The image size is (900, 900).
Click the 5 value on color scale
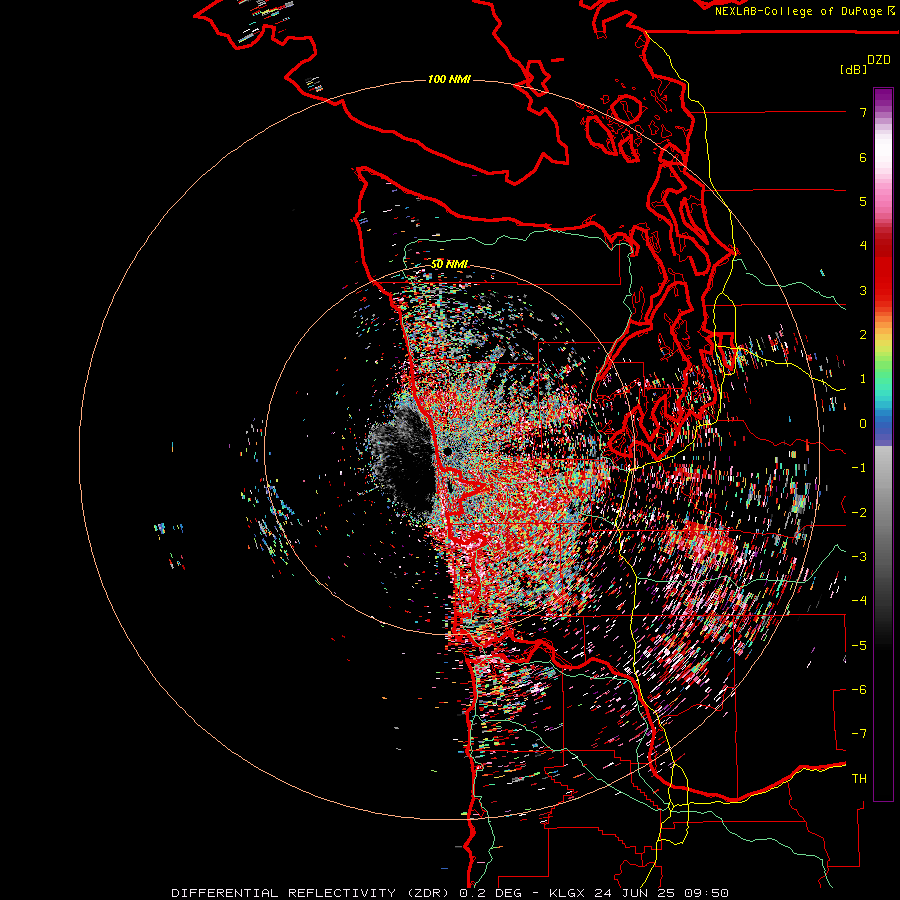[x=863, y=201]
